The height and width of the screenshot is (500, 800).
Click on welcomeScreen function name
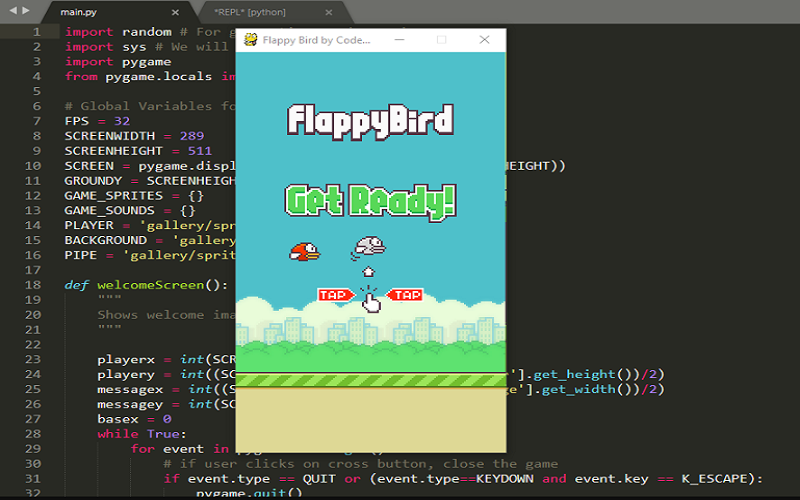click(x=151, y=285)
